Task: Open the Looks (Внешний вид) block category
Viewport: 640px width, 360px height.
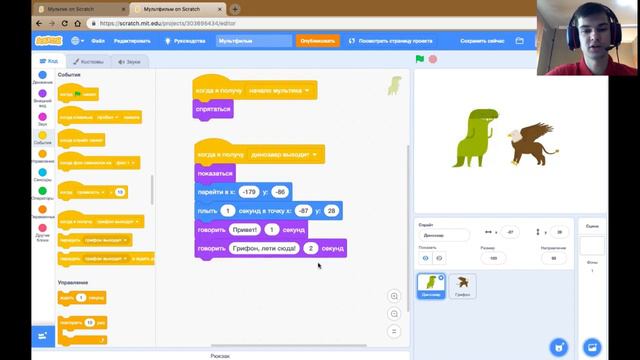Action: (42, 98)
